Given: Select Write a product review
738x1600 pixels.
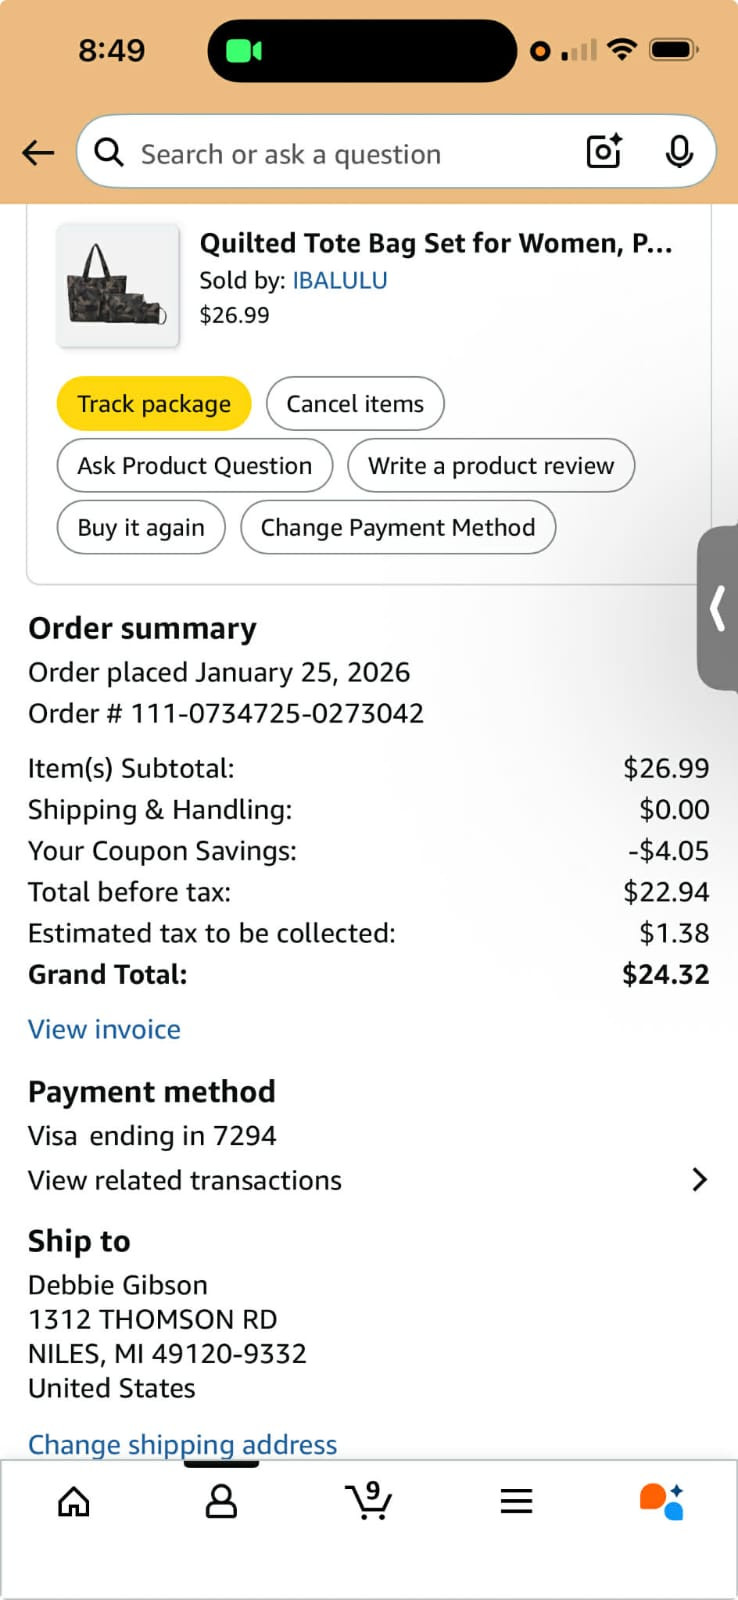Looking at the screenshot, I should (491, 466).
